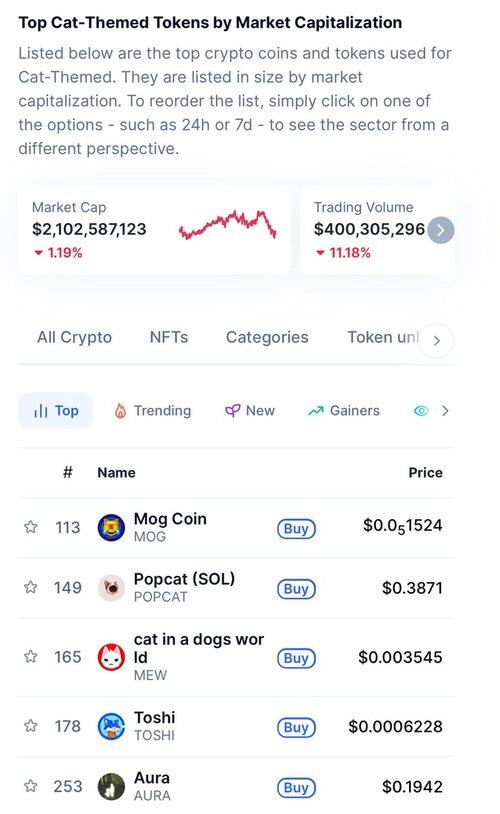Screen dimensions: 500x814
Task: Click the Toshi token logo
Action: pos(111,726)
